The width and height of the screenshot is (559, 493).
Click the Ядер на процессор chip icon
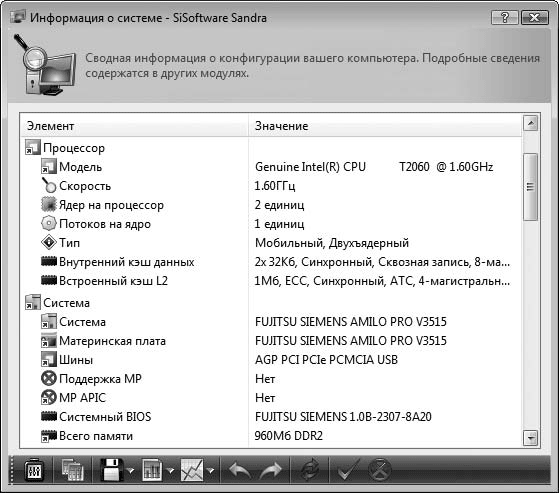point(48,205)
